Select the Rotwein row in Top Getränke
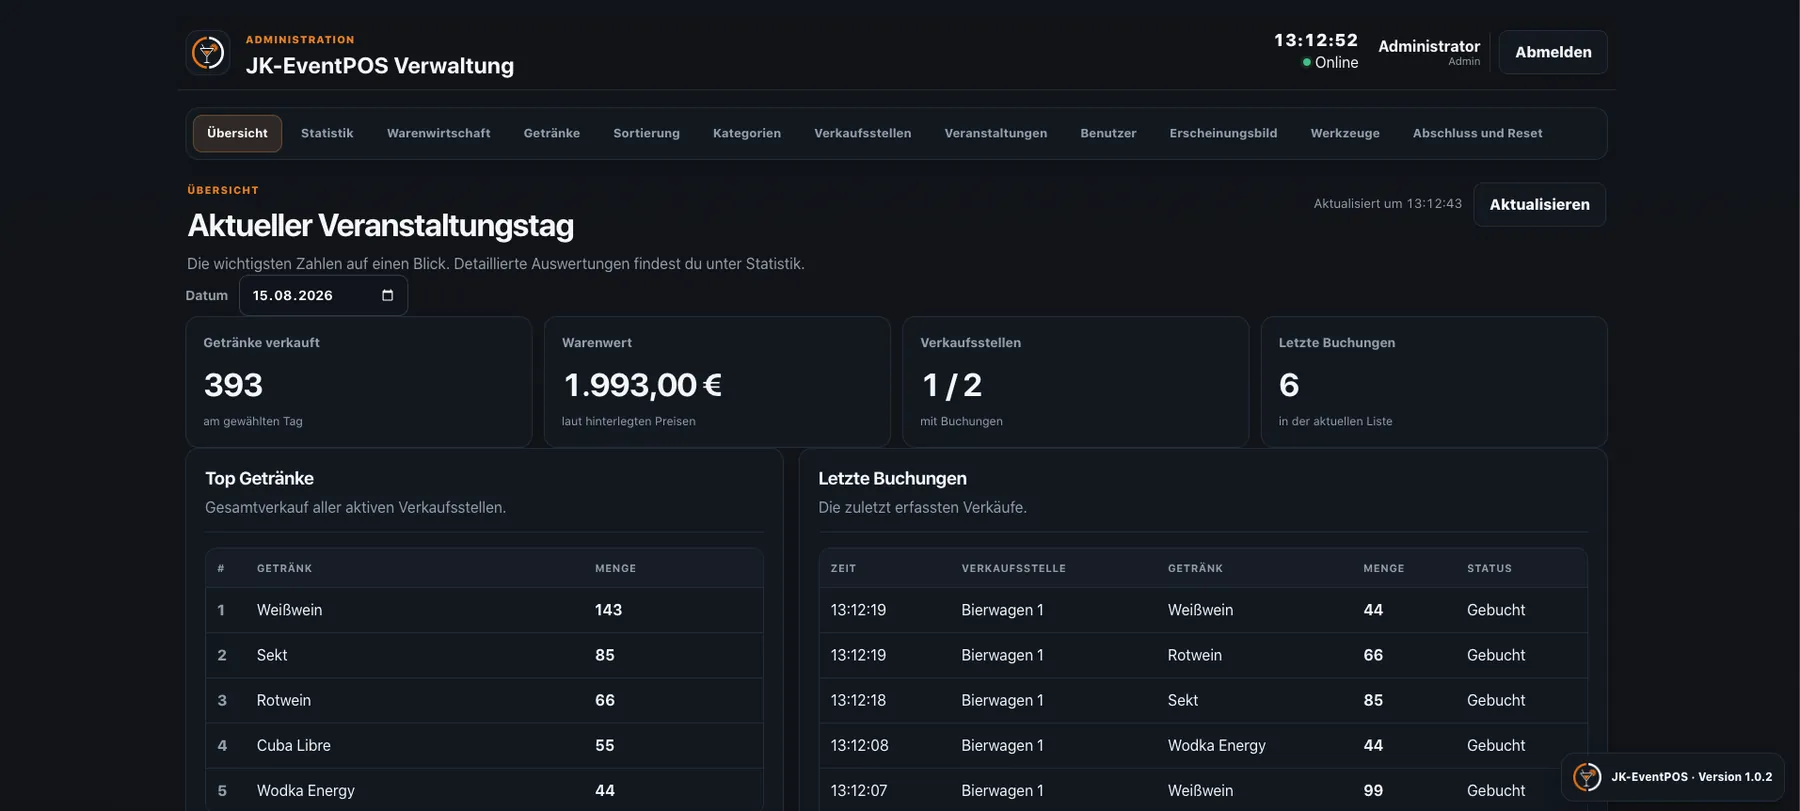Viewport: 1800px width, 811px height. tap(484, 700)
